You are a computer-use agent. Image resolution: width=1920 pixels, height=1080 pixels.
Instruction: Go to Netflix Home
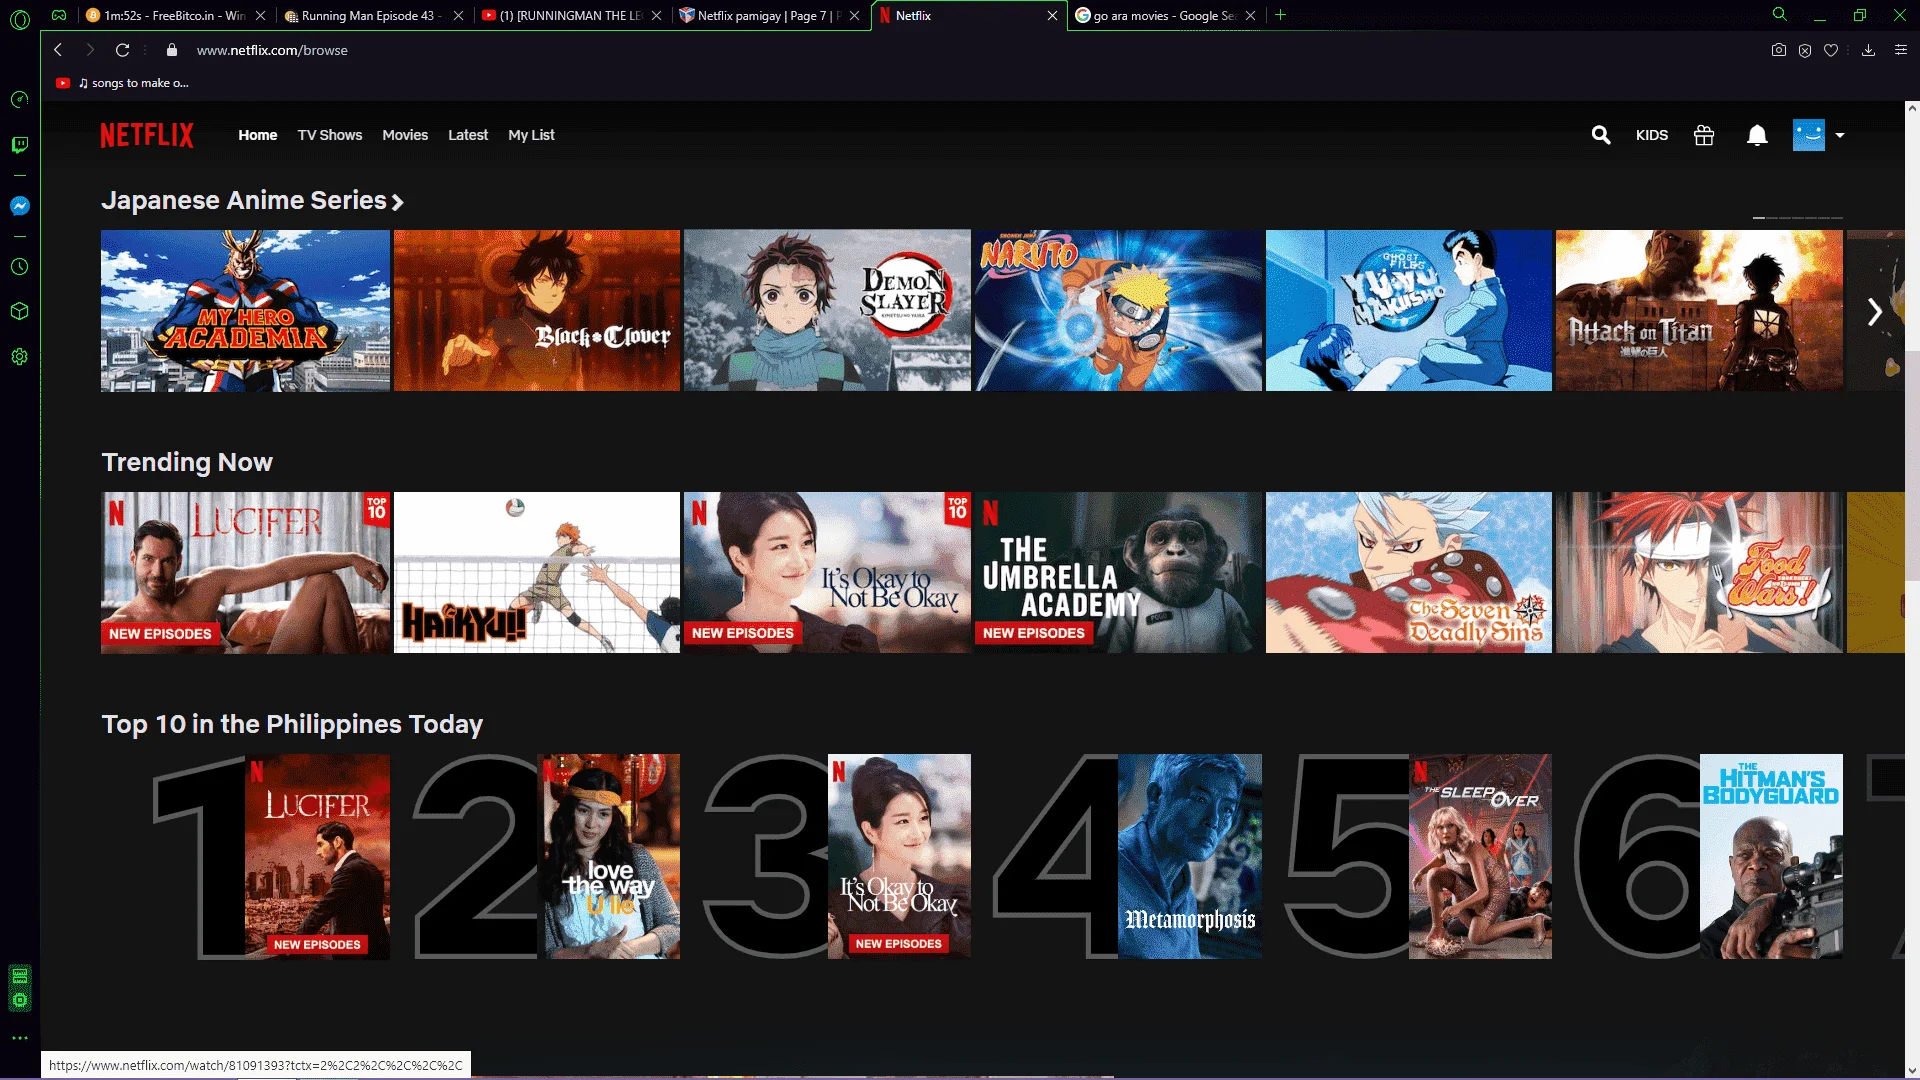(258, 135)
